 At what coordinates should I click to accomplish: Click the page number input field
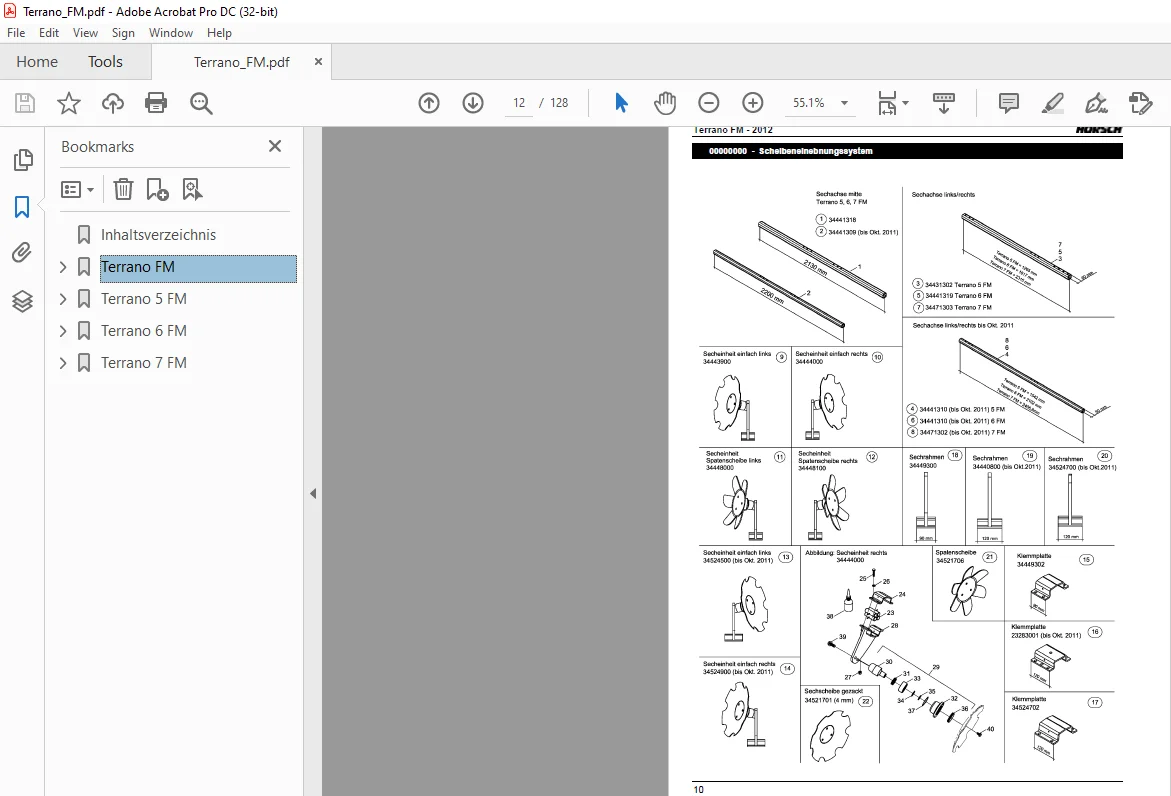pos(519,103)
